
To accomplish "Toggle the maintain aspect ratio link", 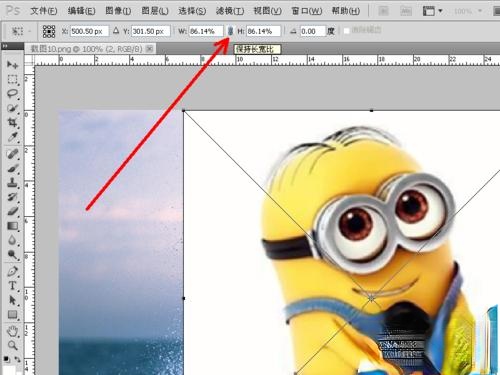I will coord(230,31).
